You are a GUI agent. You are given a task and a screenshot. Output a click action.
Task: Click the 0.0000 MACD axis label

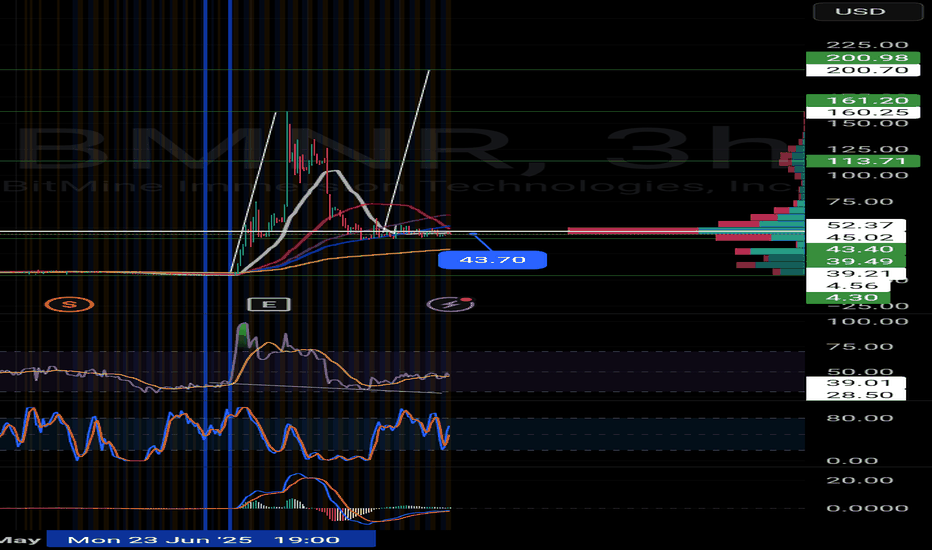(x=867, y=508)
